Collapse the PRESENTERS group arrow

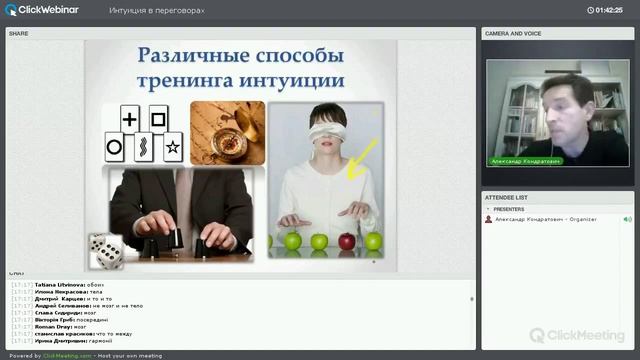pos(488,209)
